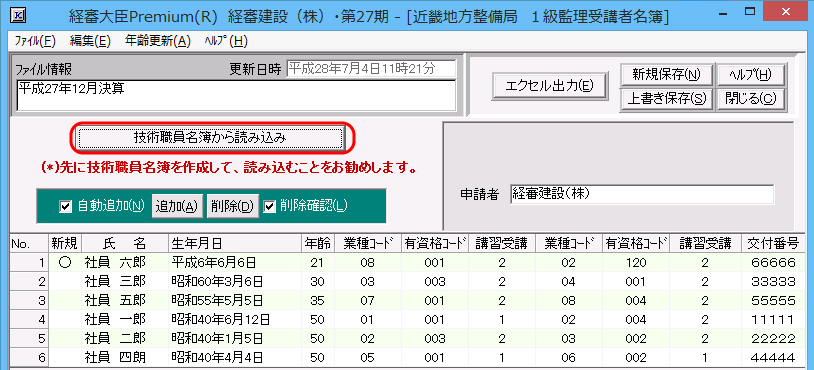Image resolution: width=814 pixels, height=370 pixels.
Task: Click the 更新日時 field
Action: click(x=371, y=68)
